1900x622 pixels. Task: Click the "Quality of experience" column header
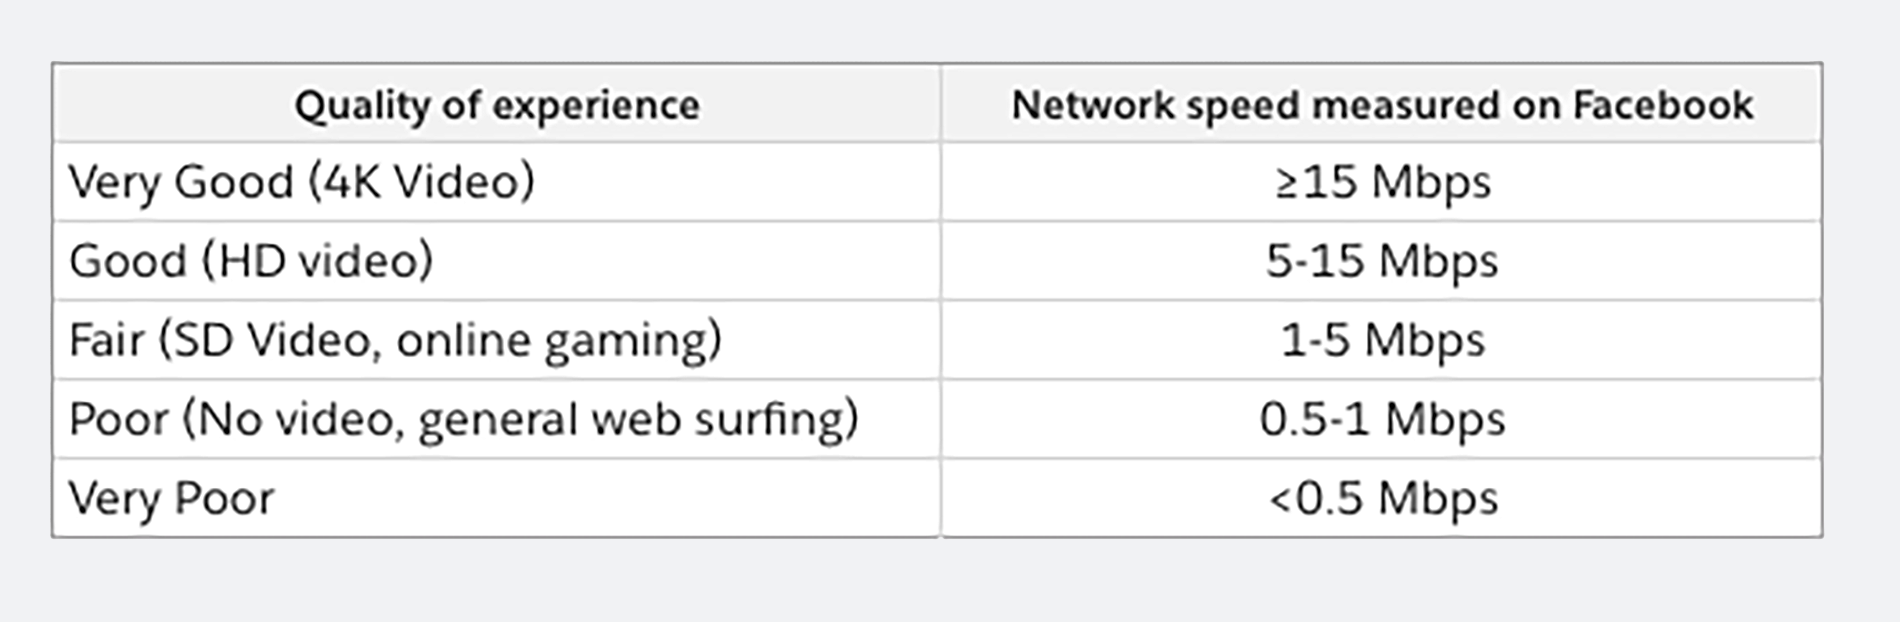pyautogui.click(x=497, y=105)
